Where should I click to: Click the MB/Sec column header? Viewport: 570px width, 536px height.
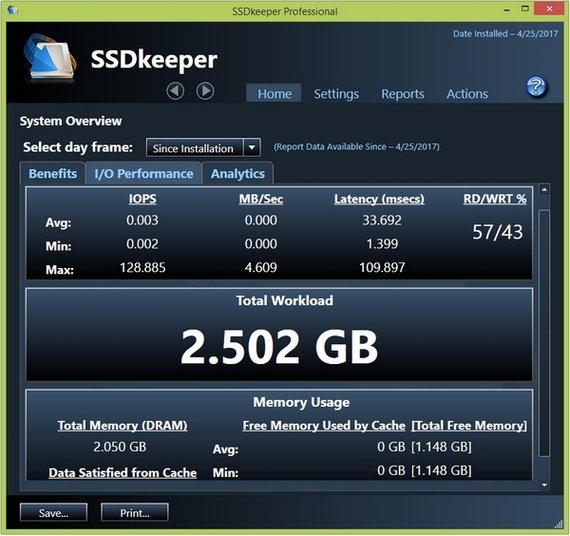click(x=261, y=199)
